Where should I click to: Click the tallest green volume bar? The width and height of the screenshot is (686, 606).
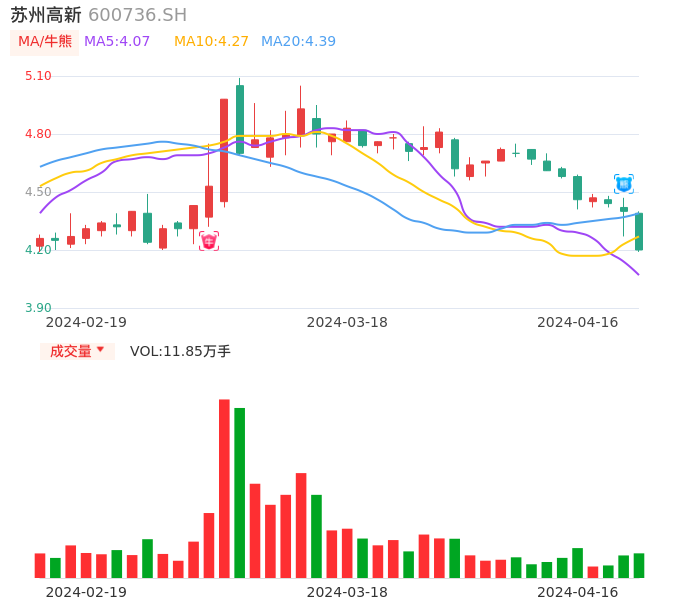point(240,492)
